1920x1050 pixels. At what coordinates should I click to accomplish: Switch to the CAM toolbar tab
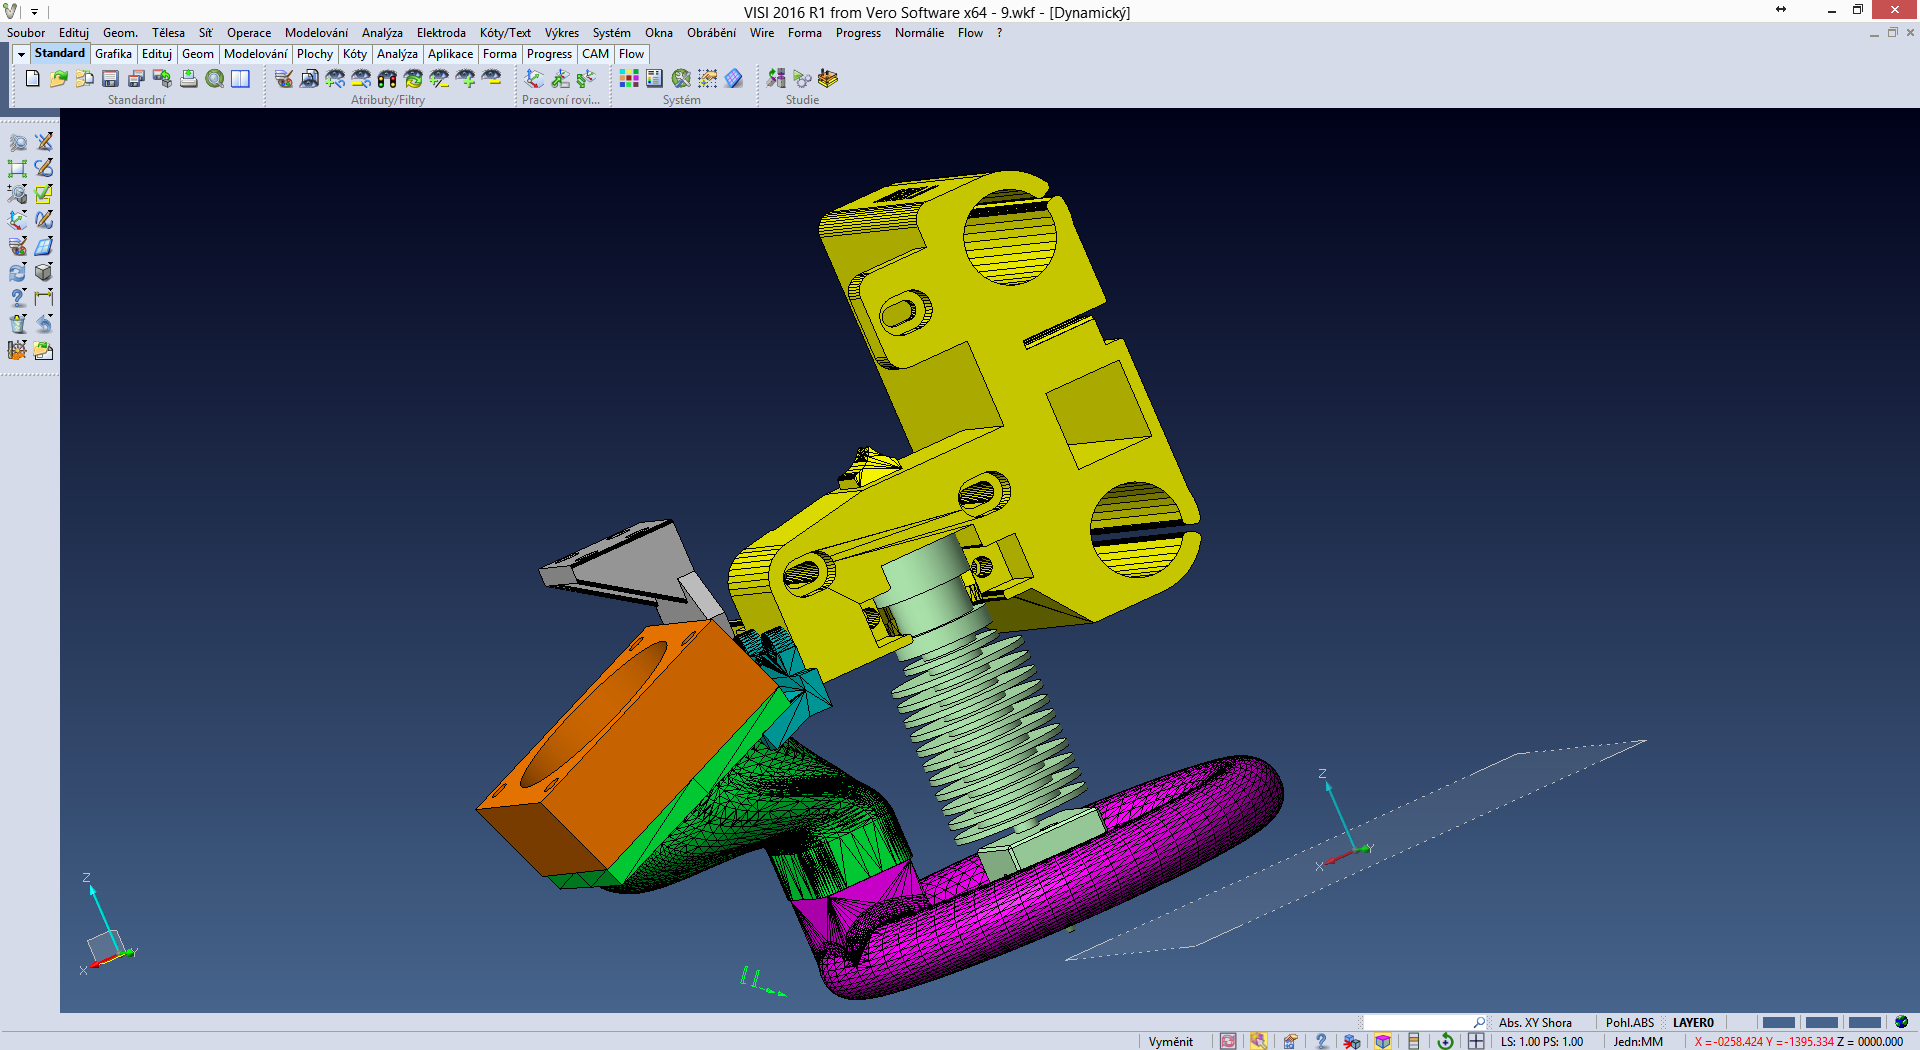pyautogui.click(x=595, y=54)
